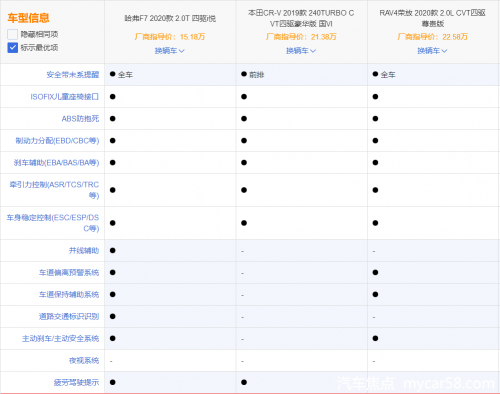
Task: Open the 刹车辅助(EBA/BAS/BA等) label
Action: [56, 163]
